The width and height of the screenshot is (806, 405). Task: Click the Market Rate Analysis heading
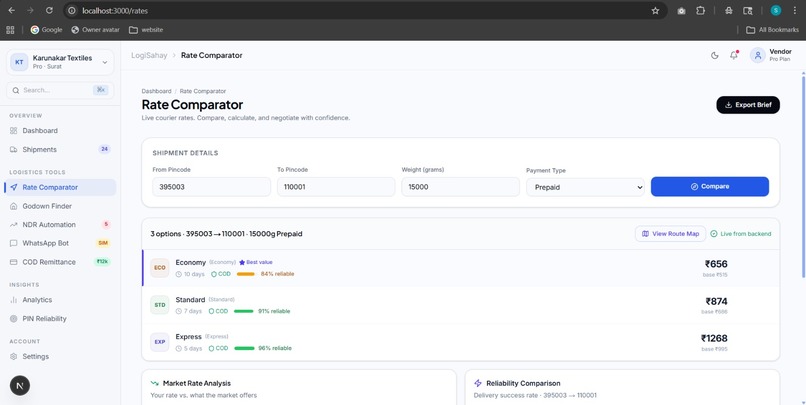coord(197,383)
